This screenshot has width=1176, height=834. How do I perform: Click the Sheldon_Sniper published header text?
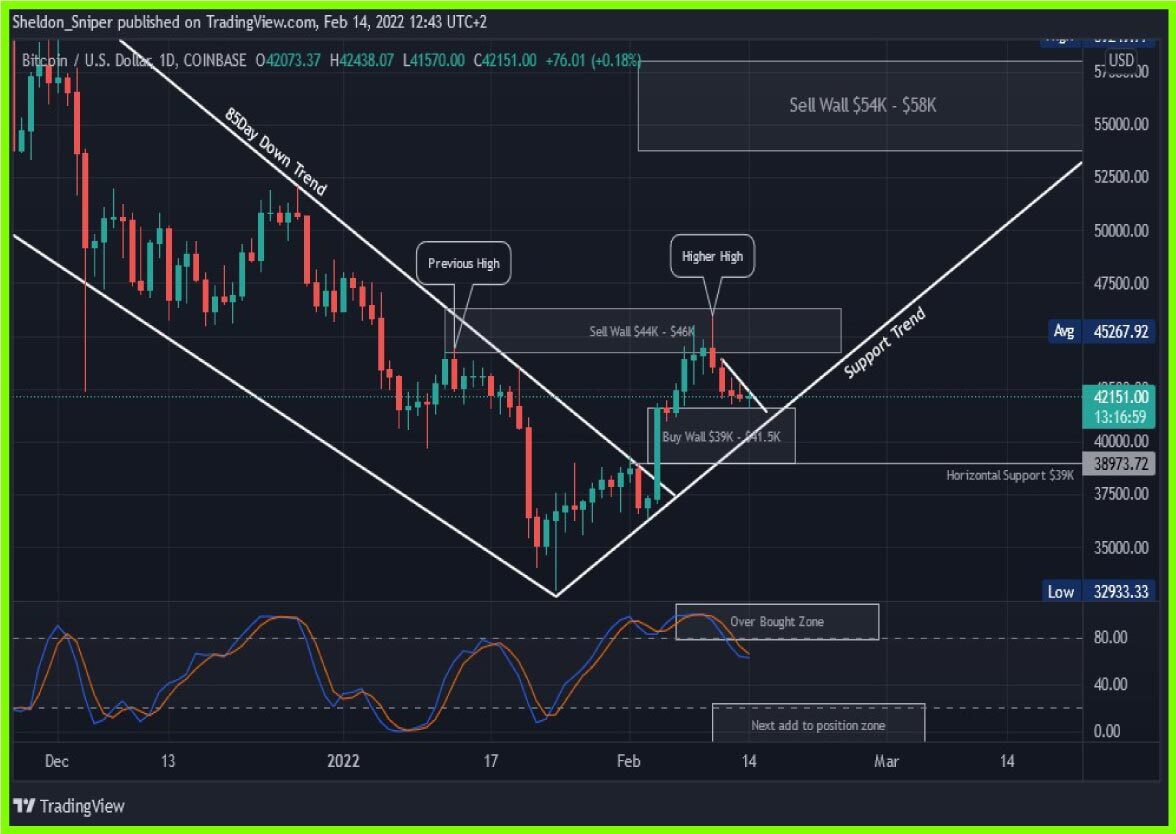point(249,22)
